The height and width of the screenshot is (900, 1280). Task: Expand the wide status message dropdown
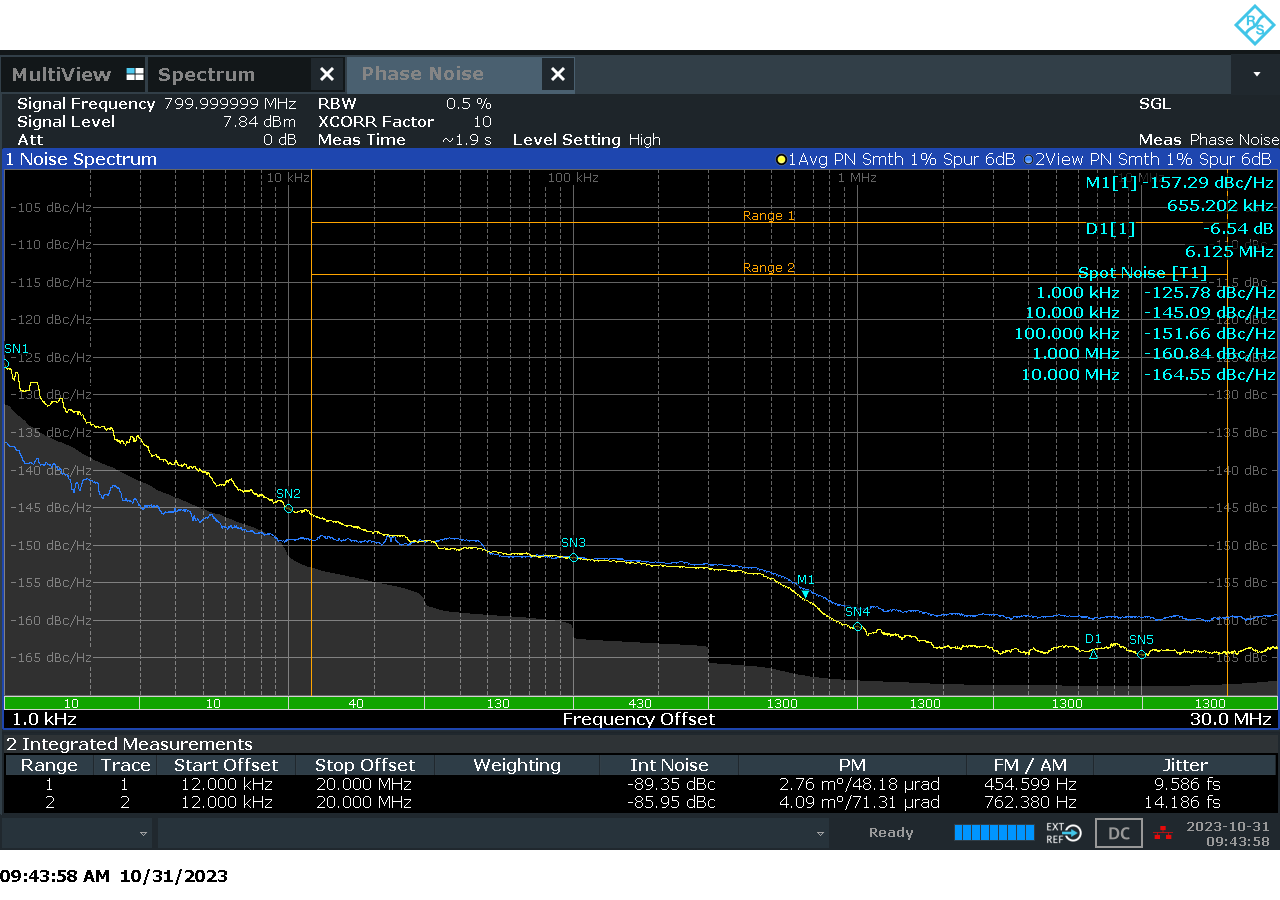click(821, 833)
